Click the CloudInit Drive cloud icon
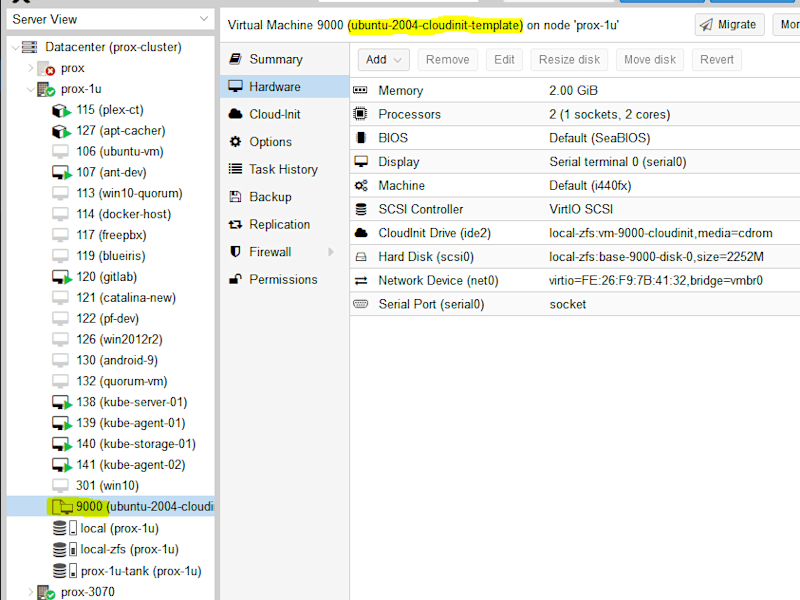The image size is (800, 600). point(361,233)
